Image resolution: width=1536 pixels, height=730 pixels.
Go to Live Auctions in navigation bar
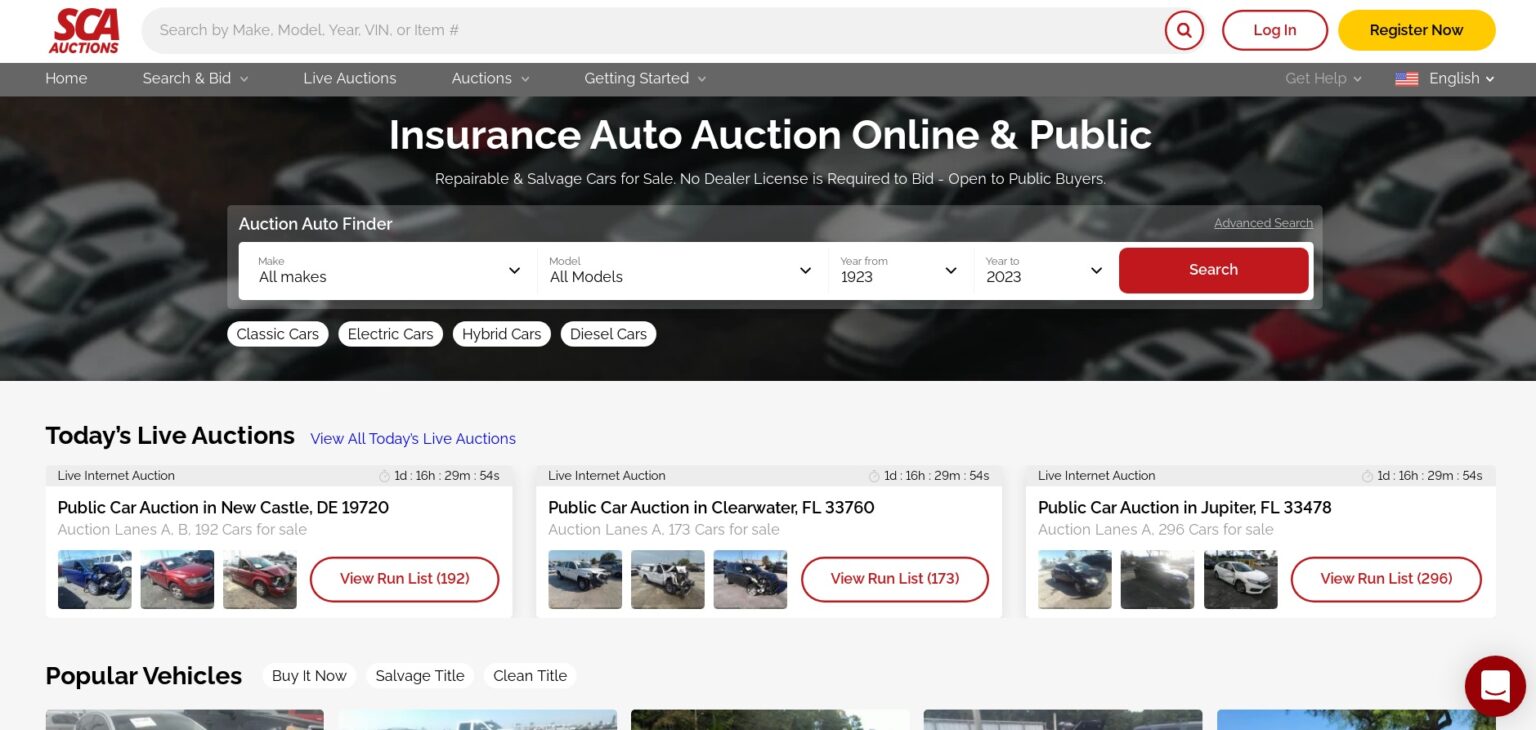(x=350, y=79)
